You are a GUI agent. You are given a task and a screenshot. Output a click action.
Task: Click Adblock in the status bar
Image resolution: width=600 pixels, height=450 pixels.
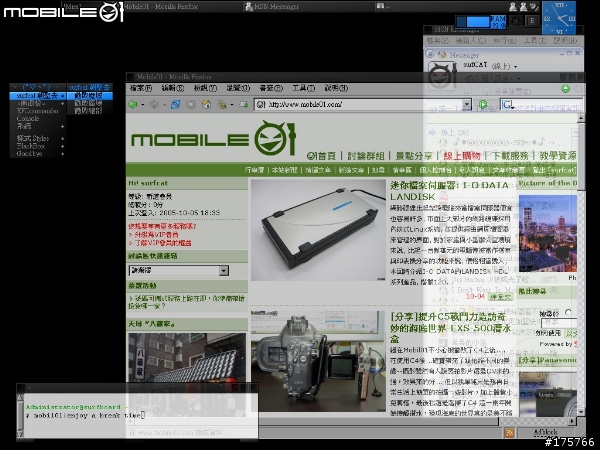pyautogui.click(x=546, y=432)
